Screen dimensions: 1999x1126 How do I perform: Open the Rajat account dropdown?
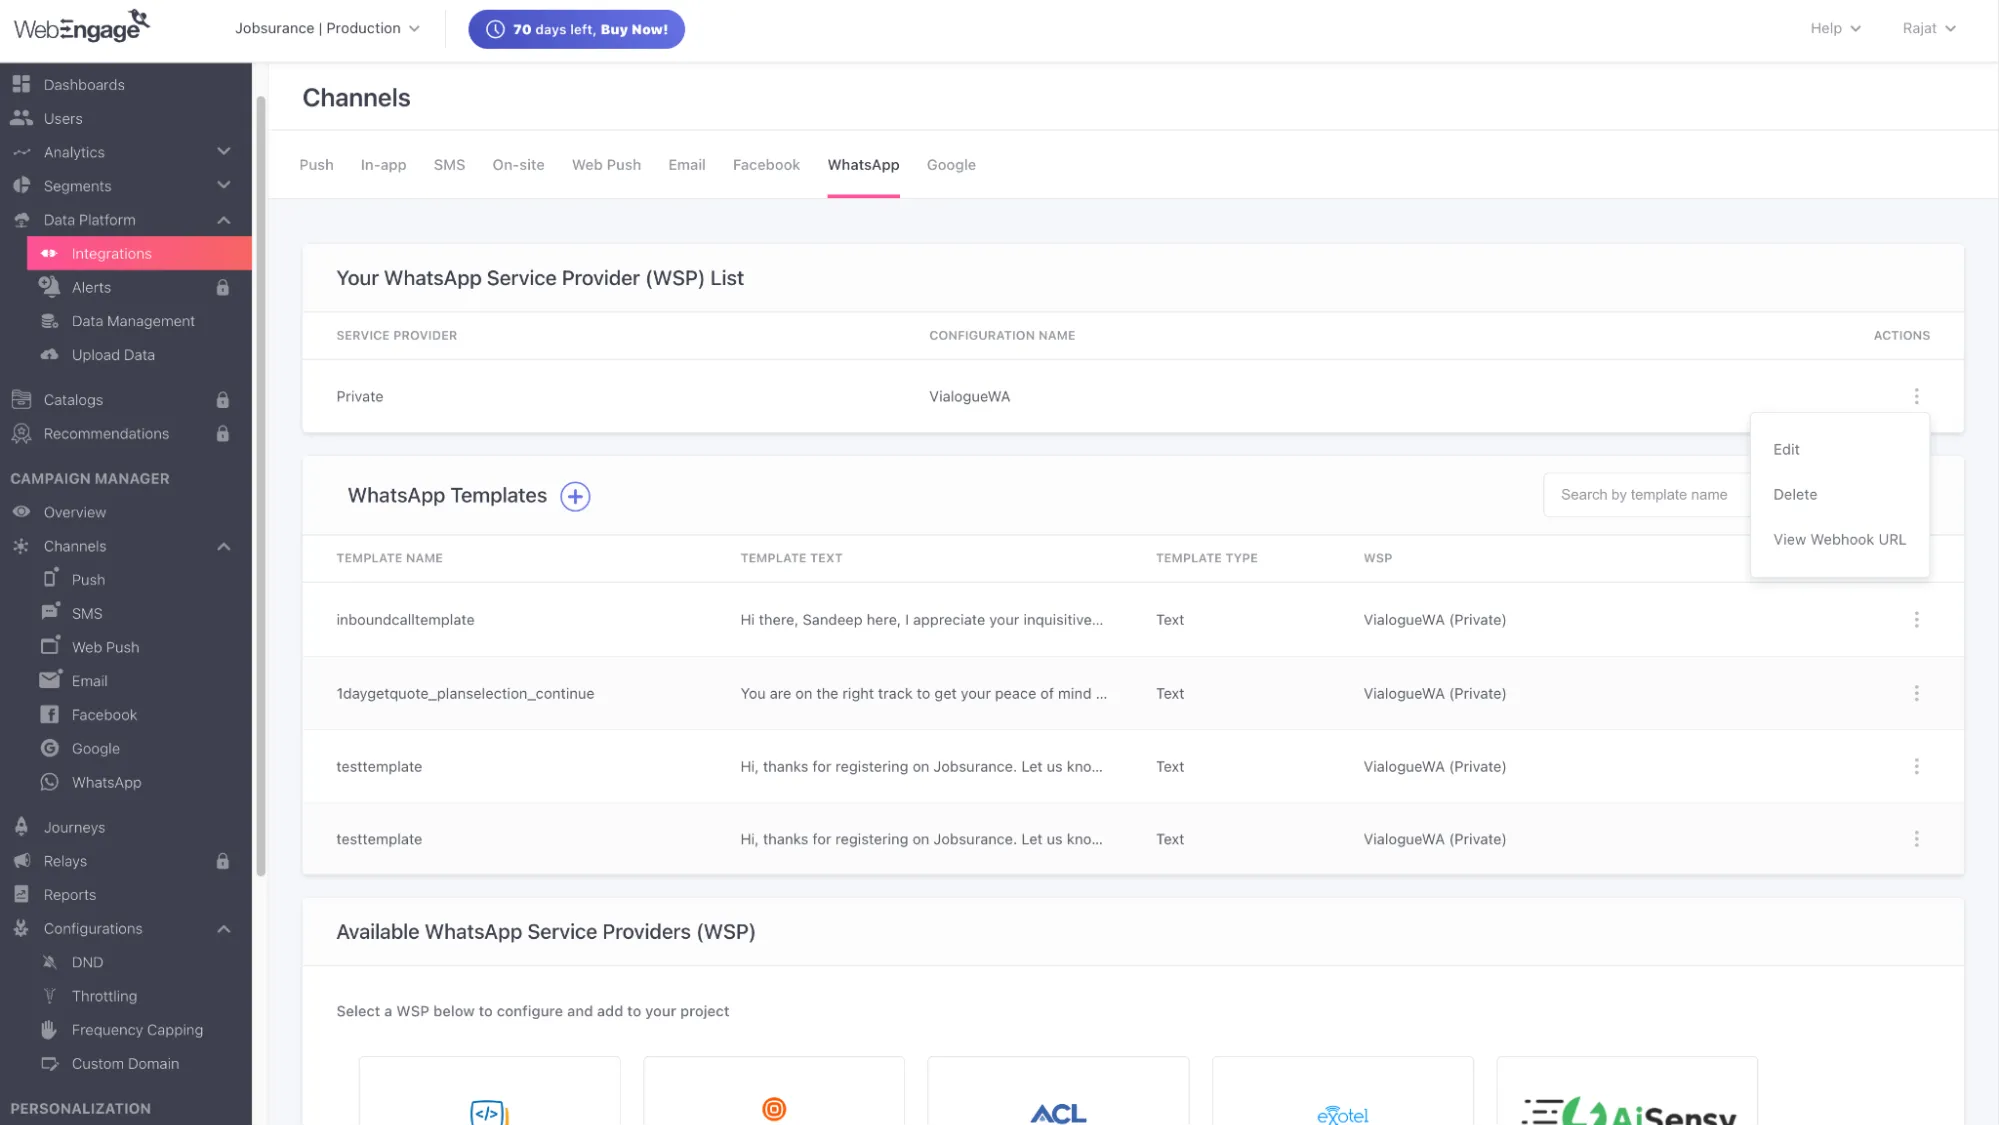(x=1929, y=28)
